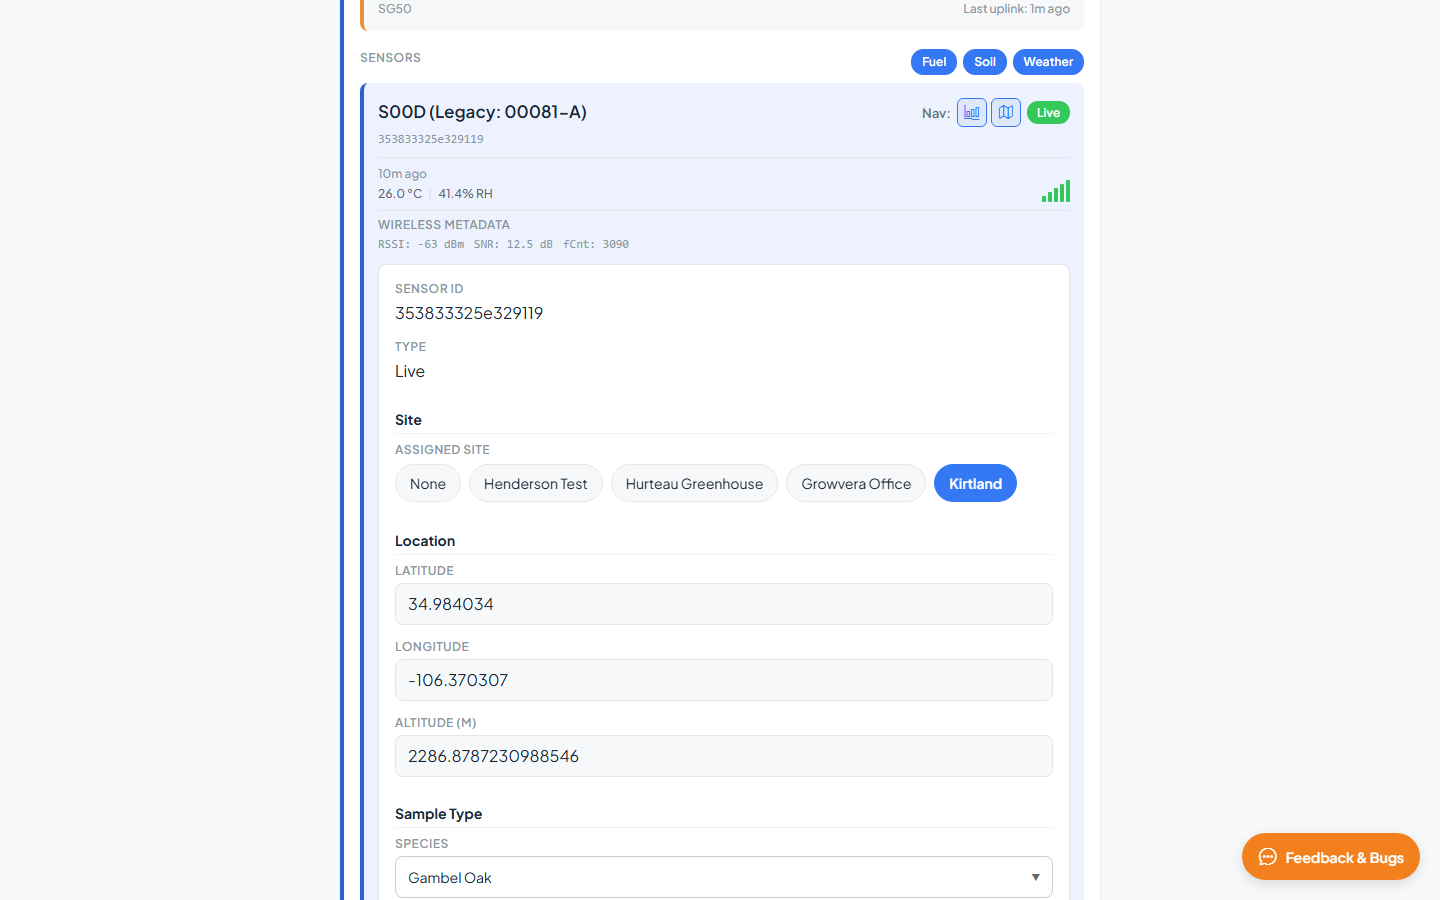Filter sensors by Weather
The width and height of the screenshot is (1440, 900).
click(1048, 62)
